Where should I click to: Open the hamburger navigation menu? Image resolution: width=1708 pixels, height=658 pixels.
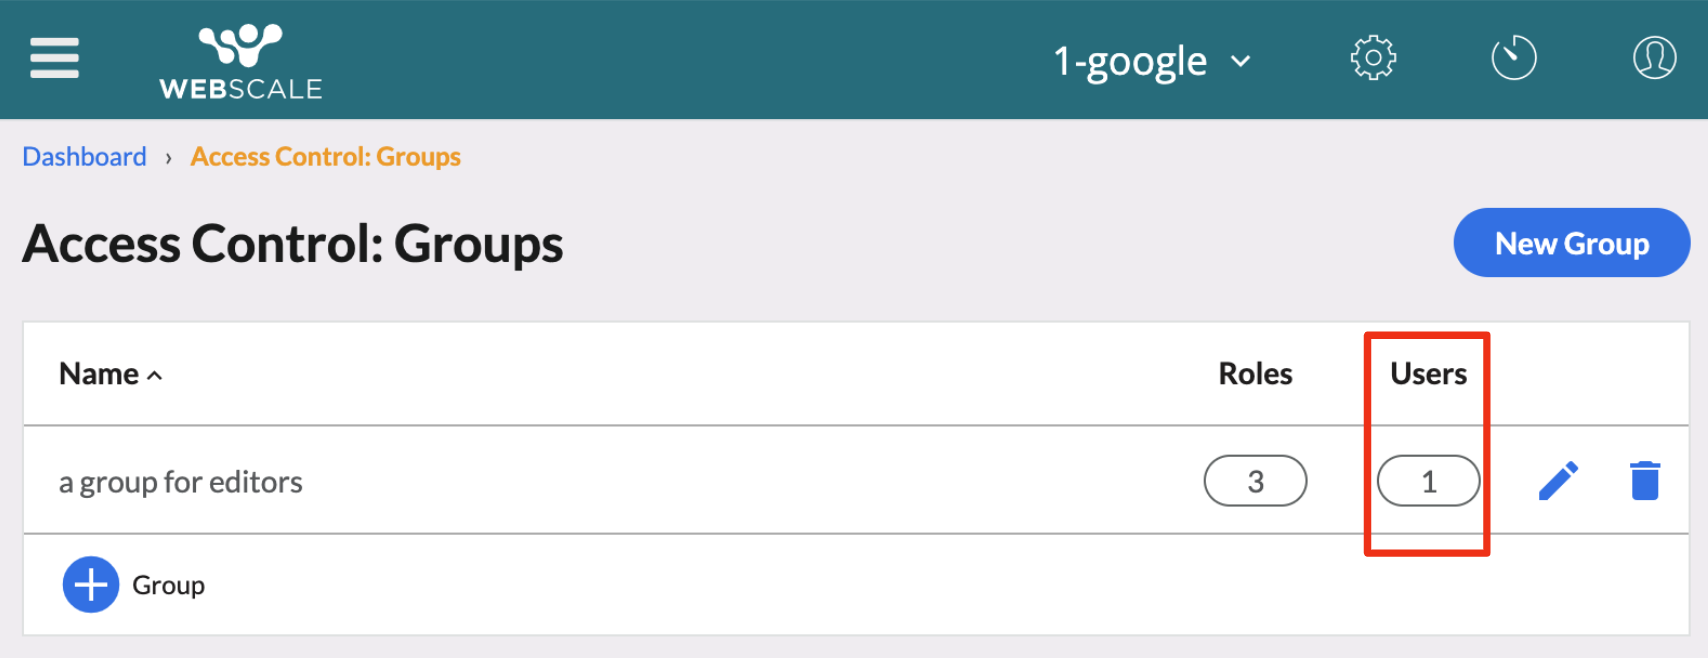coord(54,58)
